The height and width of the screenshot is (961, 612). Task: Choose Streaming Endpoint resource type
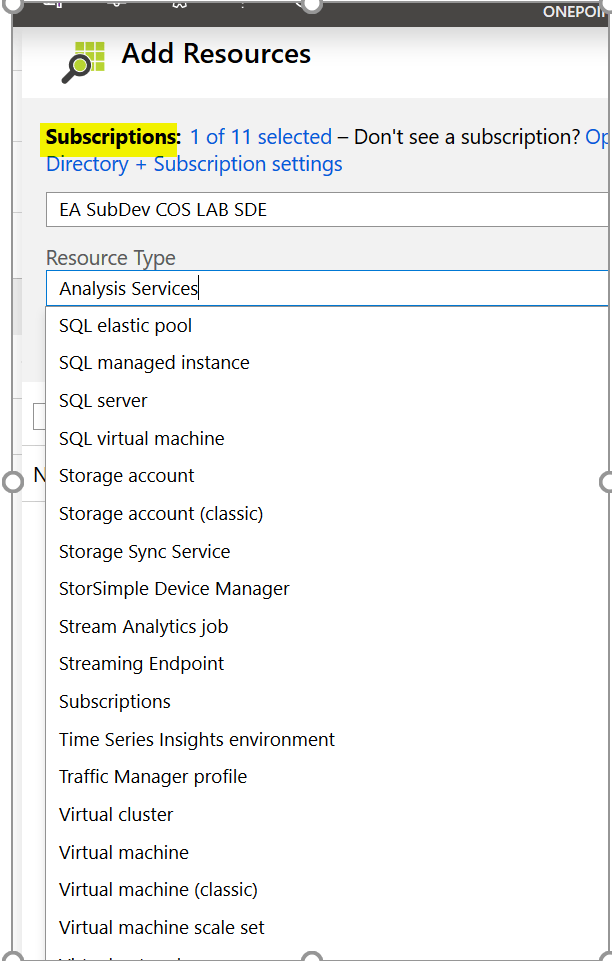(x=141, y=664)
